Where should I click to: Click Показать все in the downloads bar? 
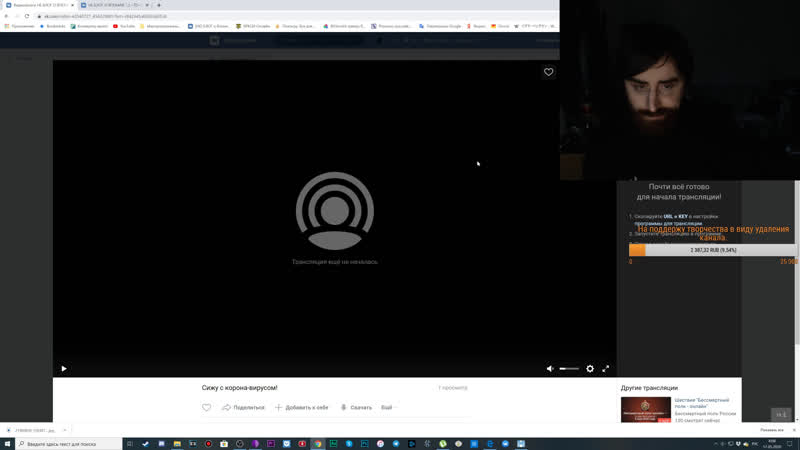(771, 430)
